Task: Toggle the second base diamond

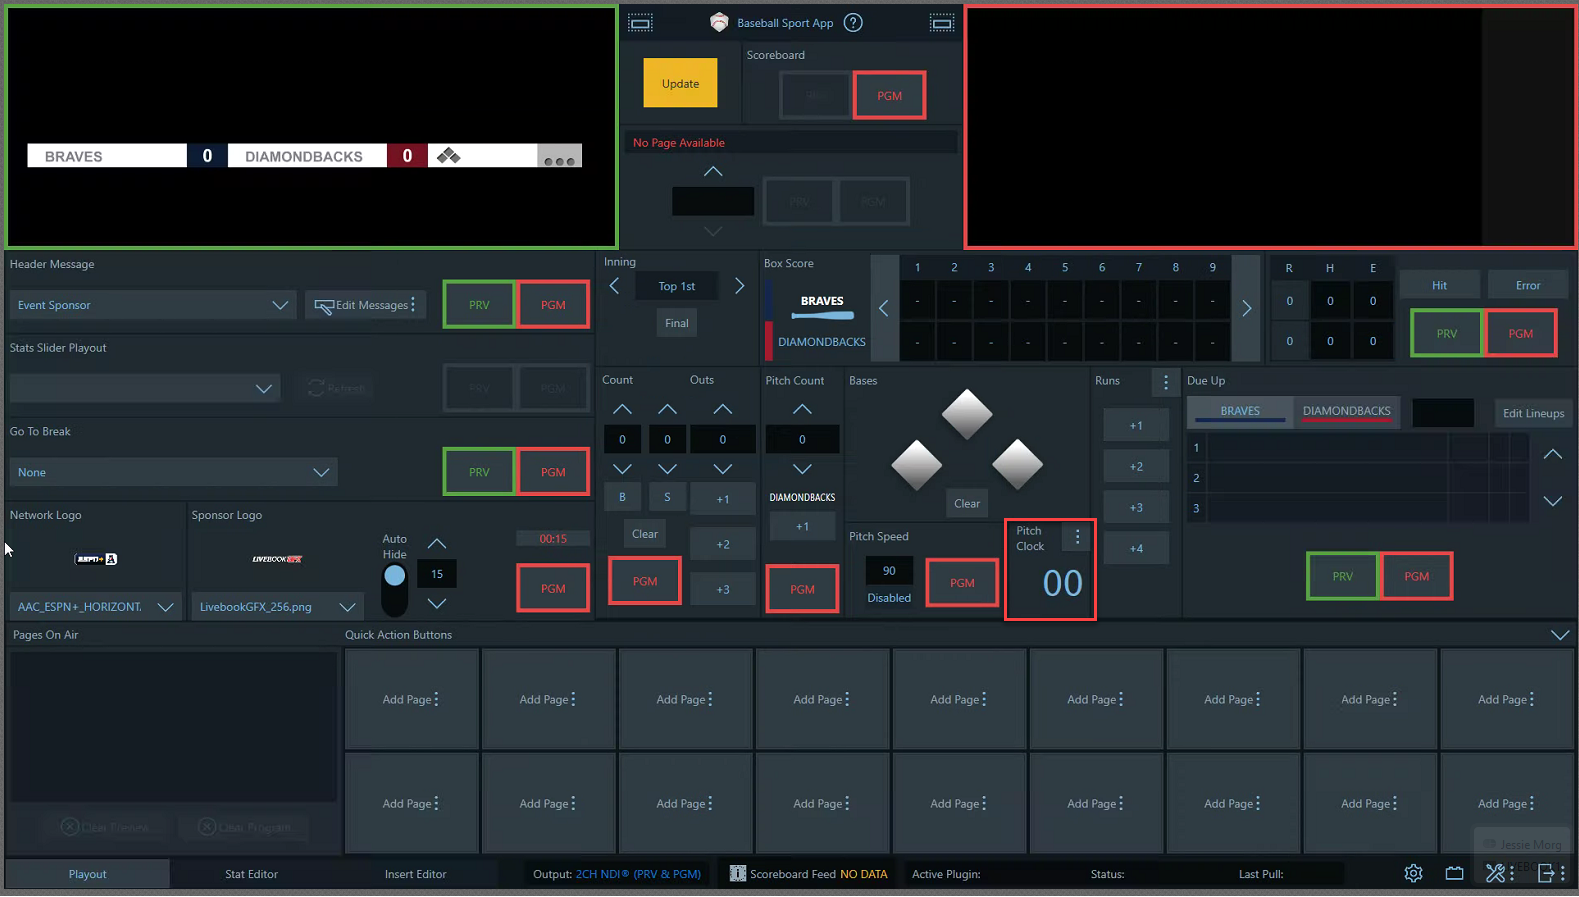Action: [x=967, y=414]
